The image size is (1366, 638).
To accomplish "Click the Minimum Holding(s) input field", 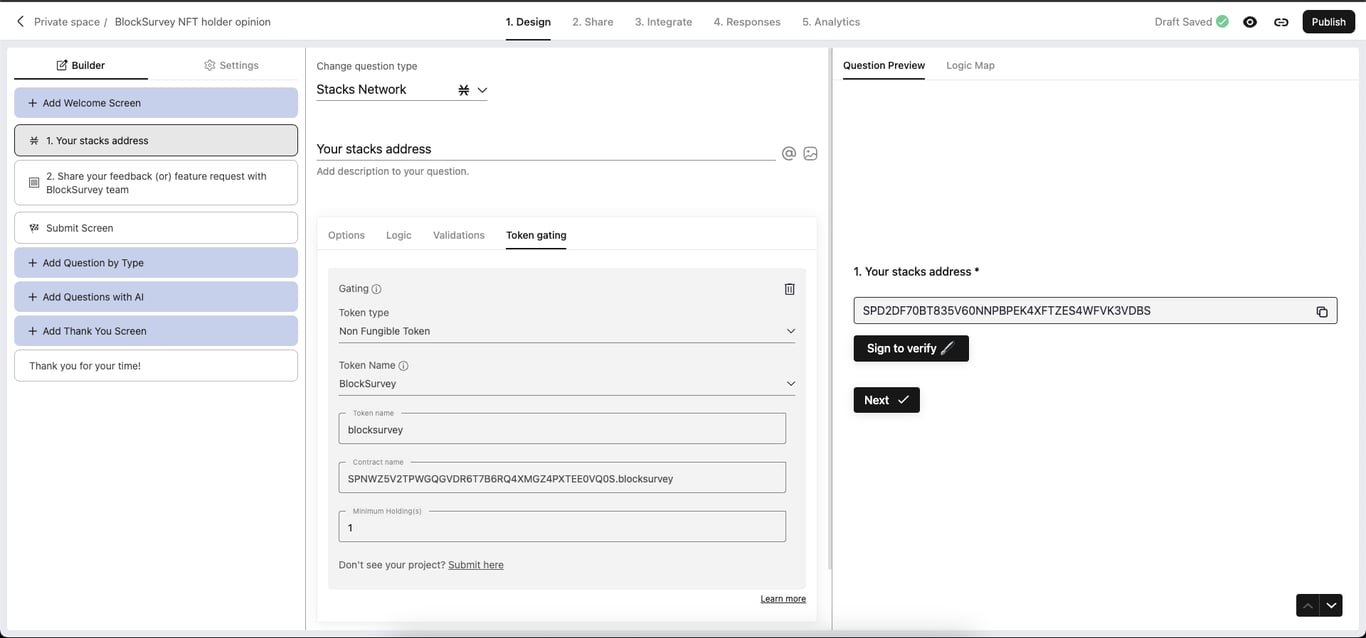I will 562,527.
